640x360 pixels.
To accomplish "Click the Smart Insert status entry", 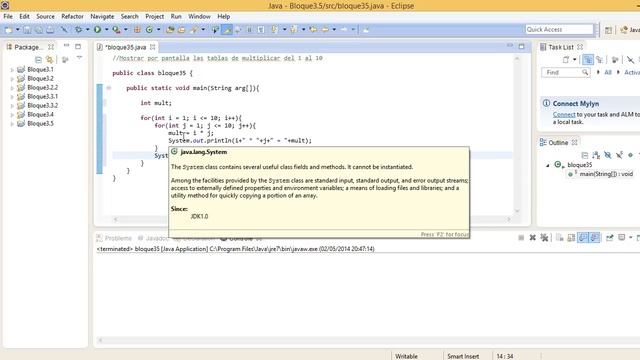I will click(x=463, y=356).
